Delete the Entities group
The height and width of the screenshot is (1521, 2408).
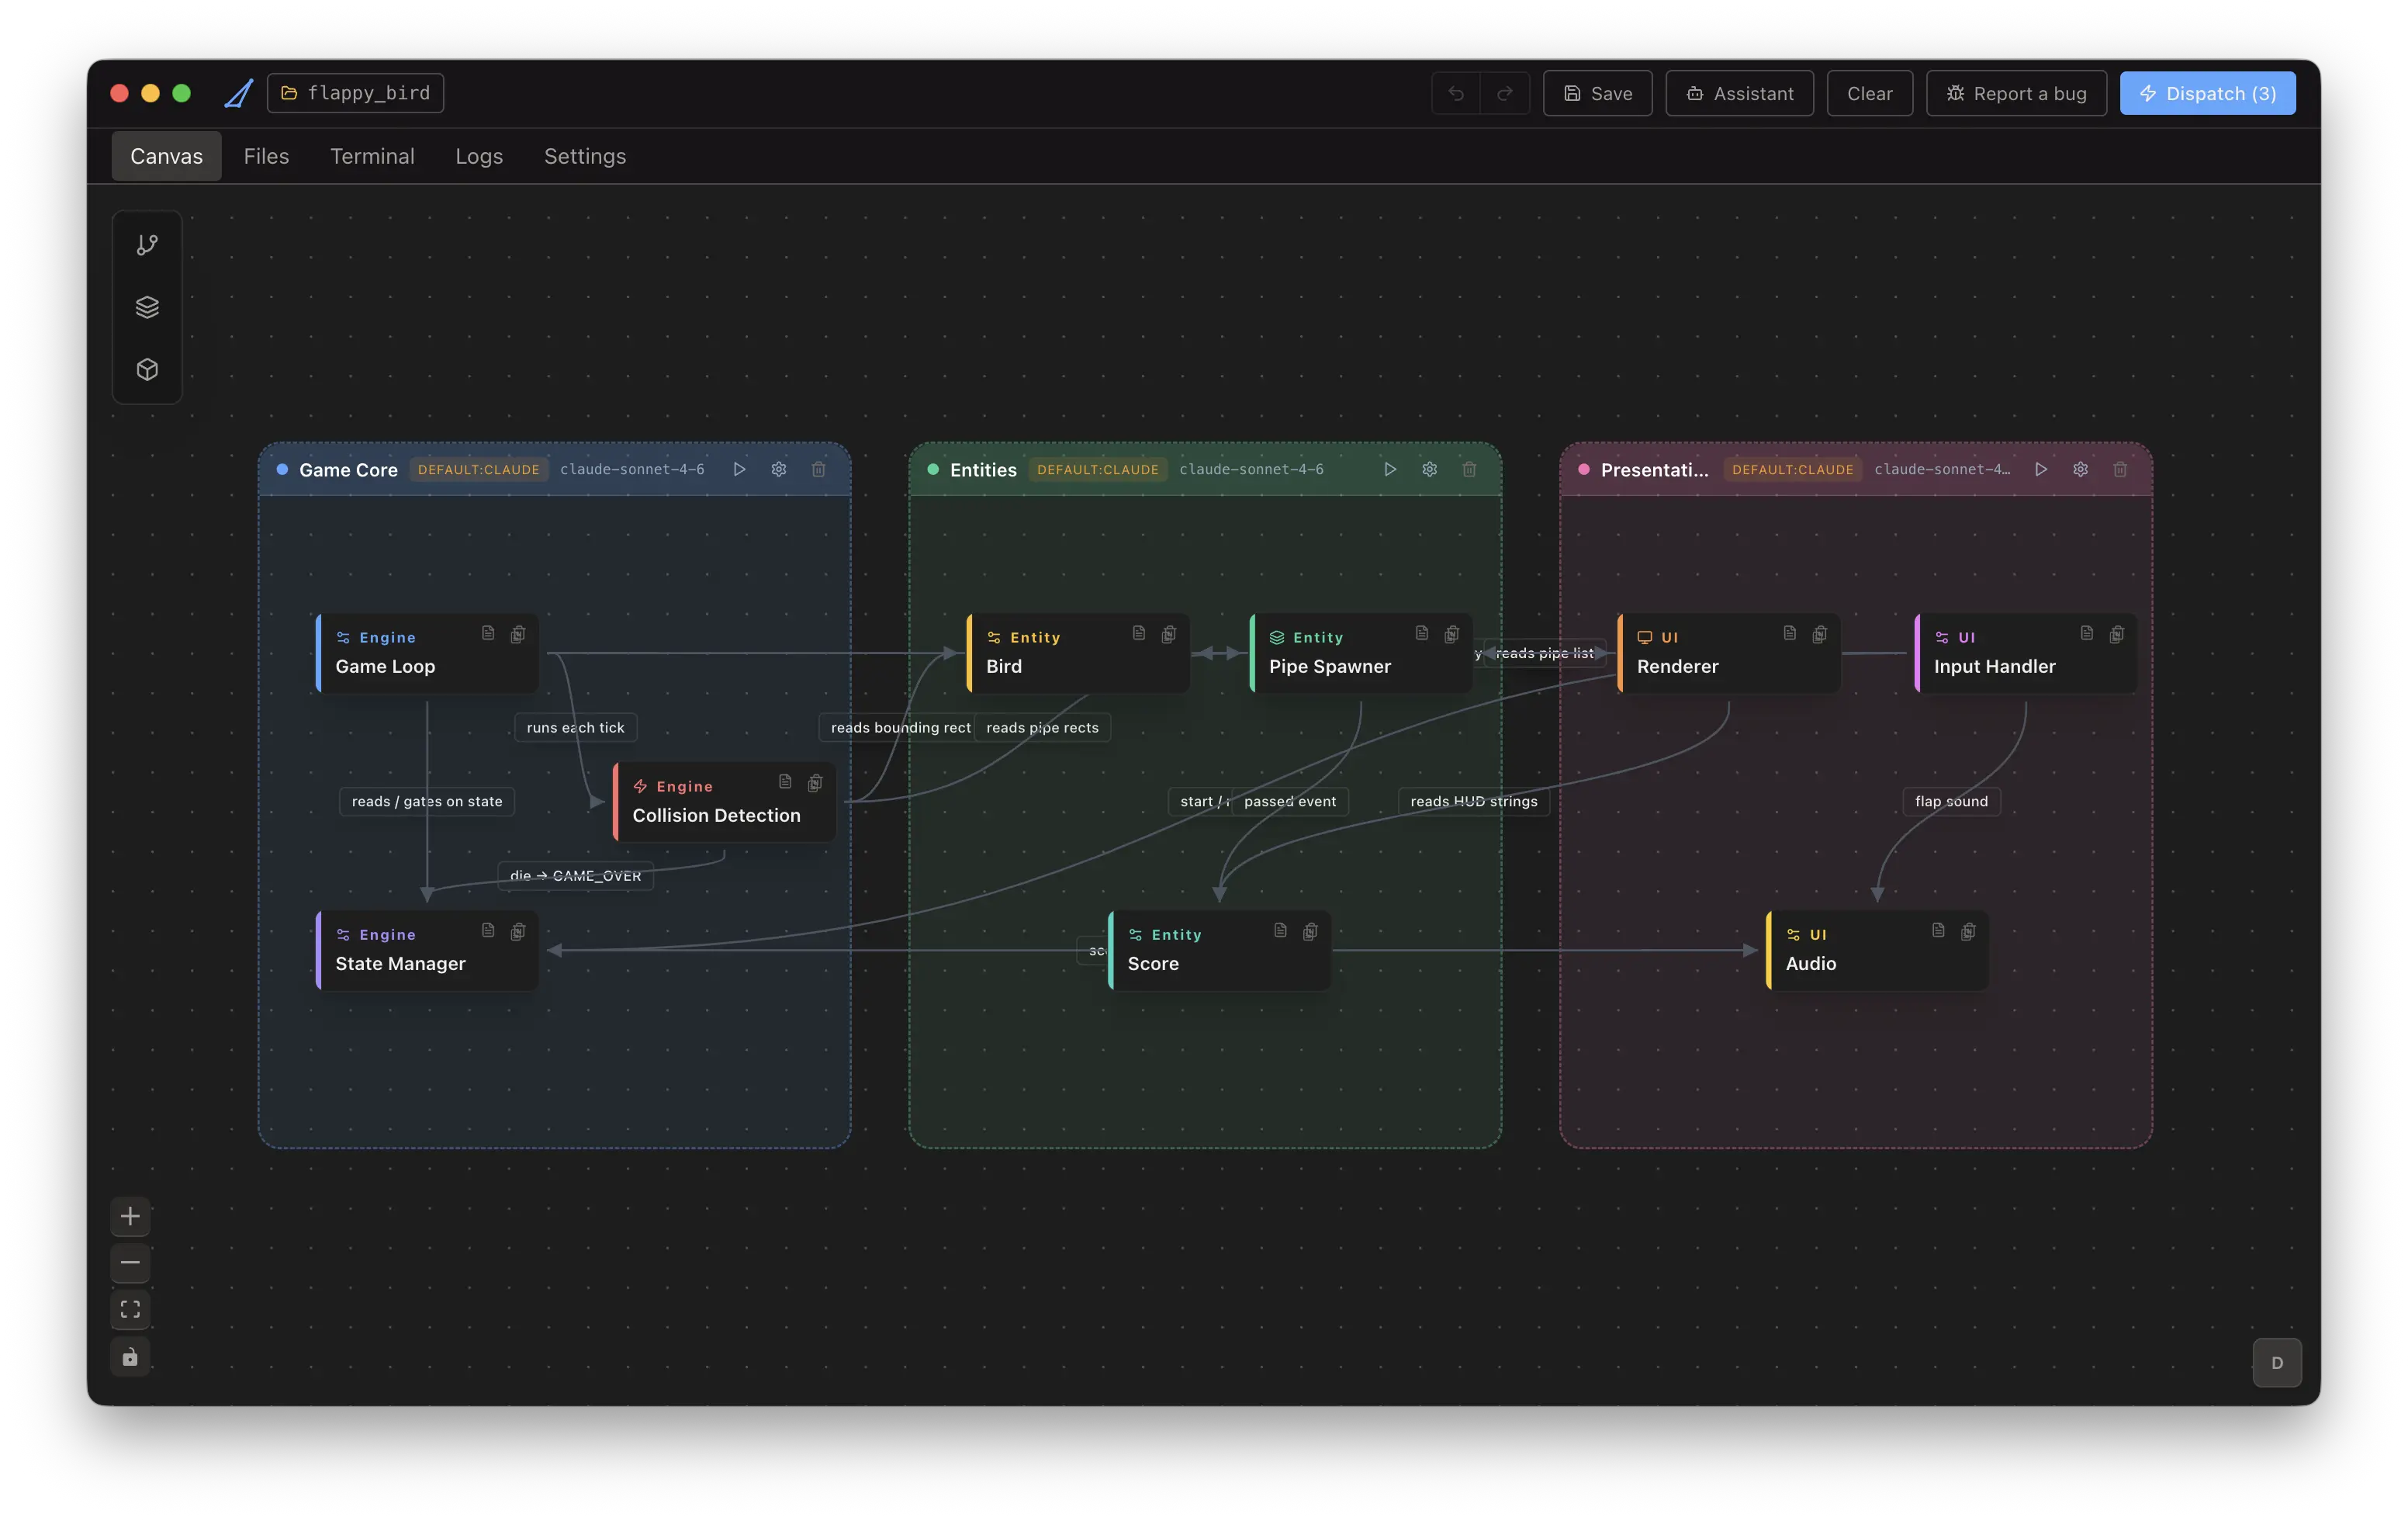[x=1469, y=469]
